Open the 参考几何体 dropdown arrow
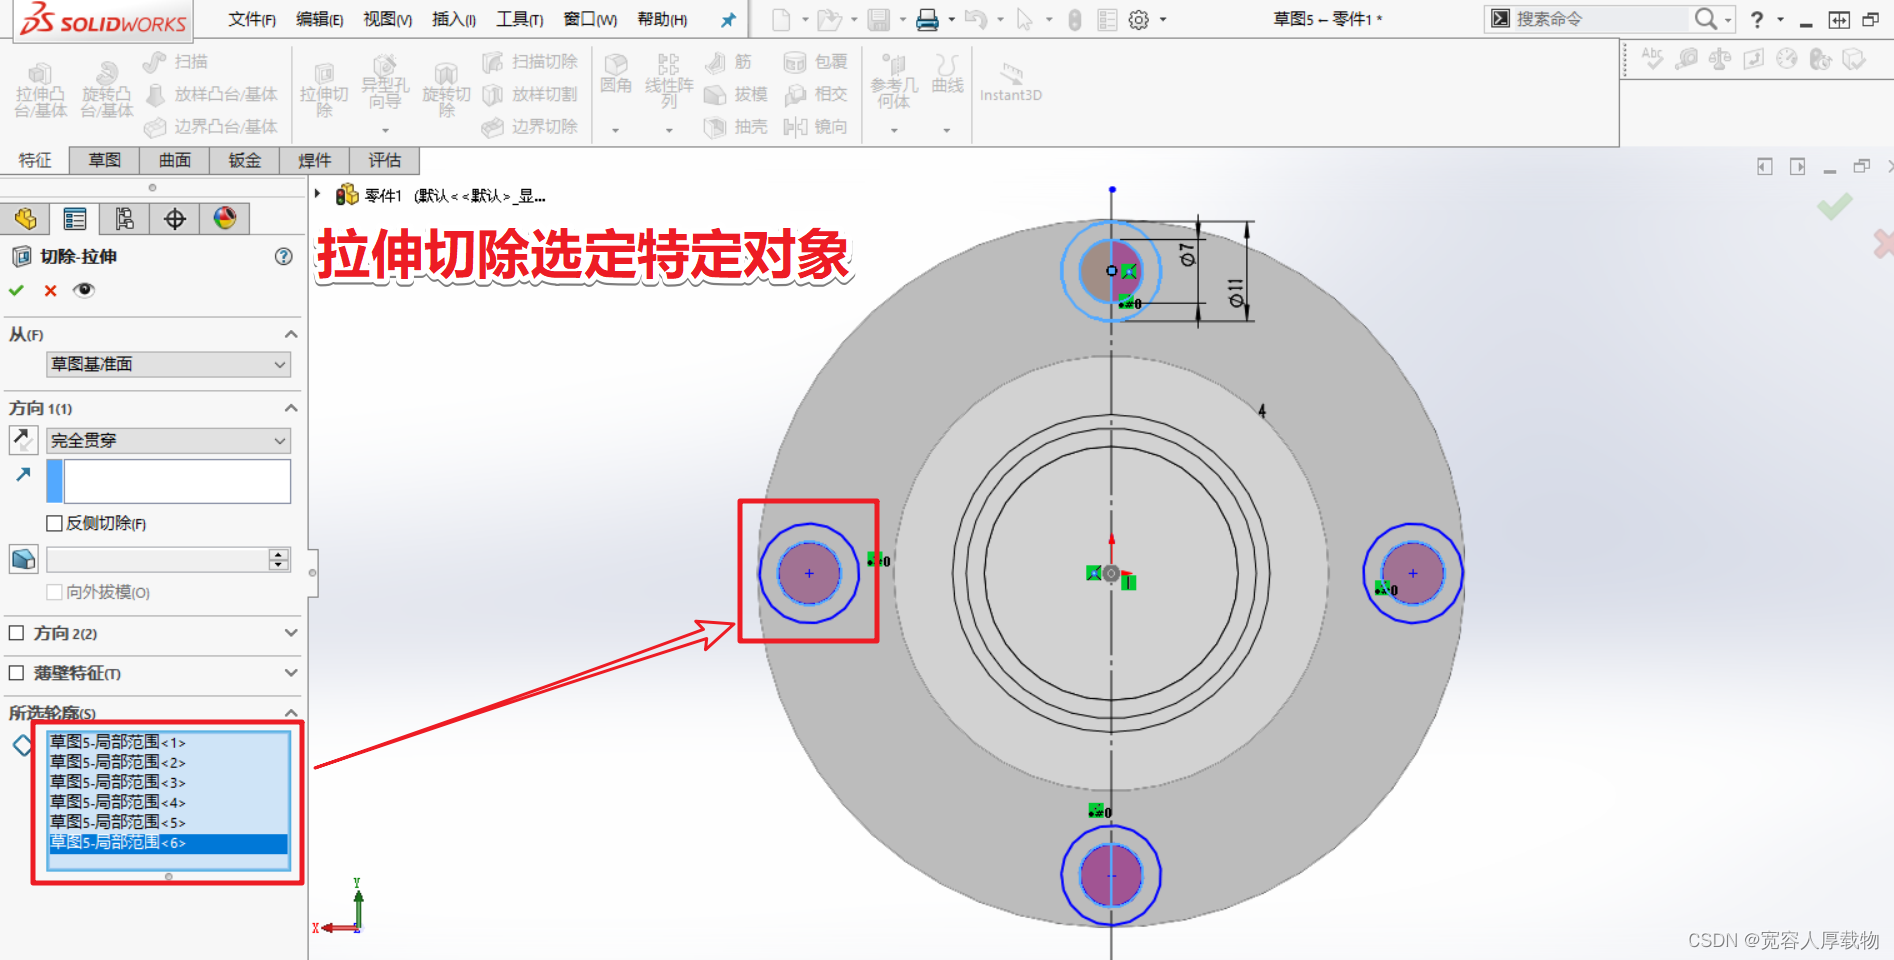The width and height of the screenshot is (1894, 960). (894, 130)
